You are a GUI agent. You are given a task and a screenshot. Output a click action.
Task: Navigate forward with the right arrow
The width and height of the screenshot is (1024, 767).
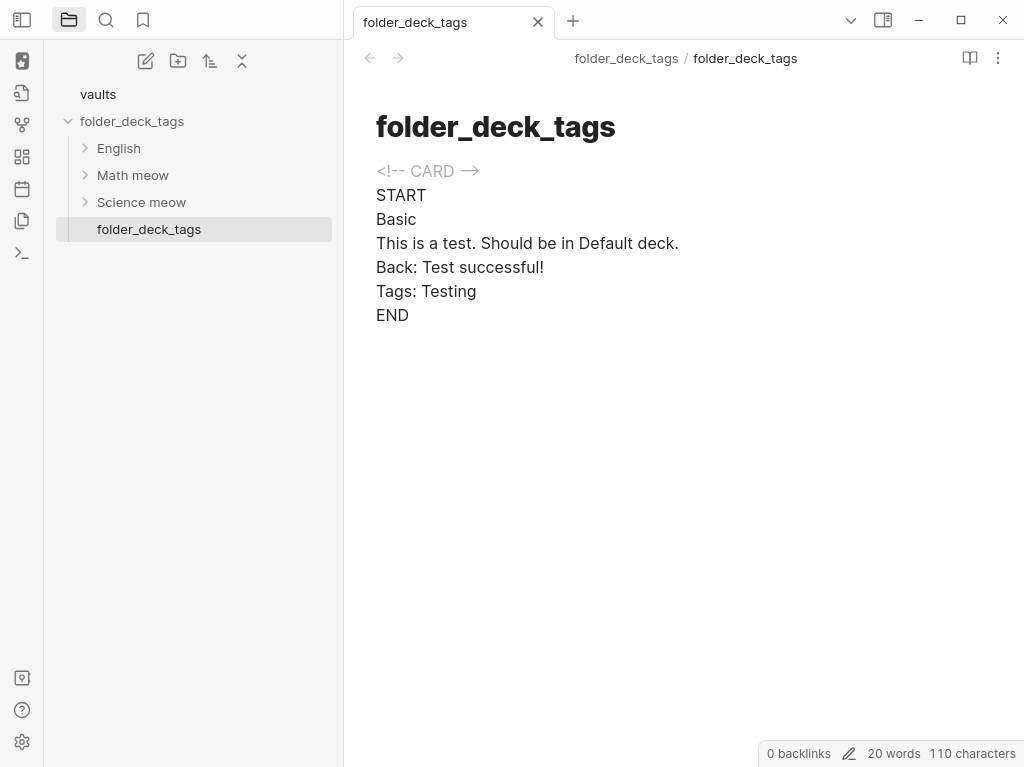[398, 58]
